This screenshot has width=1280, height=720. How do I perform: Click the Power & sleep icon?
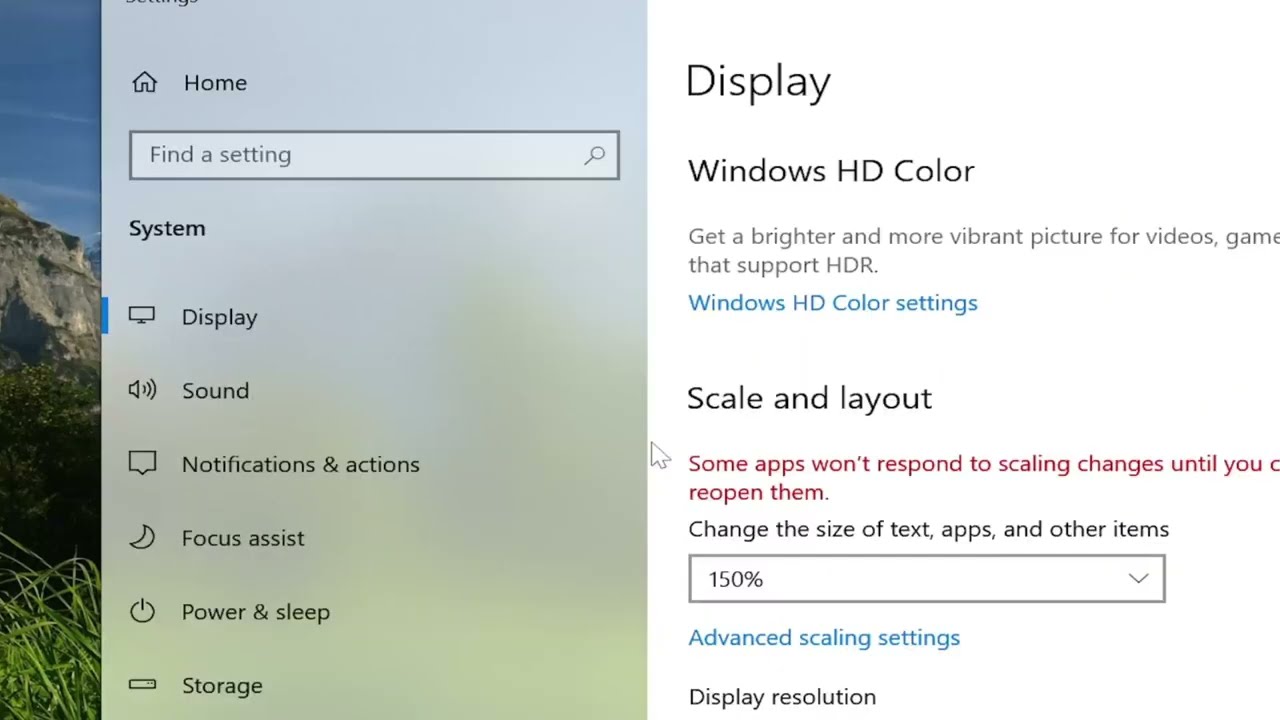pyautogui.click(x=142, y=611)
